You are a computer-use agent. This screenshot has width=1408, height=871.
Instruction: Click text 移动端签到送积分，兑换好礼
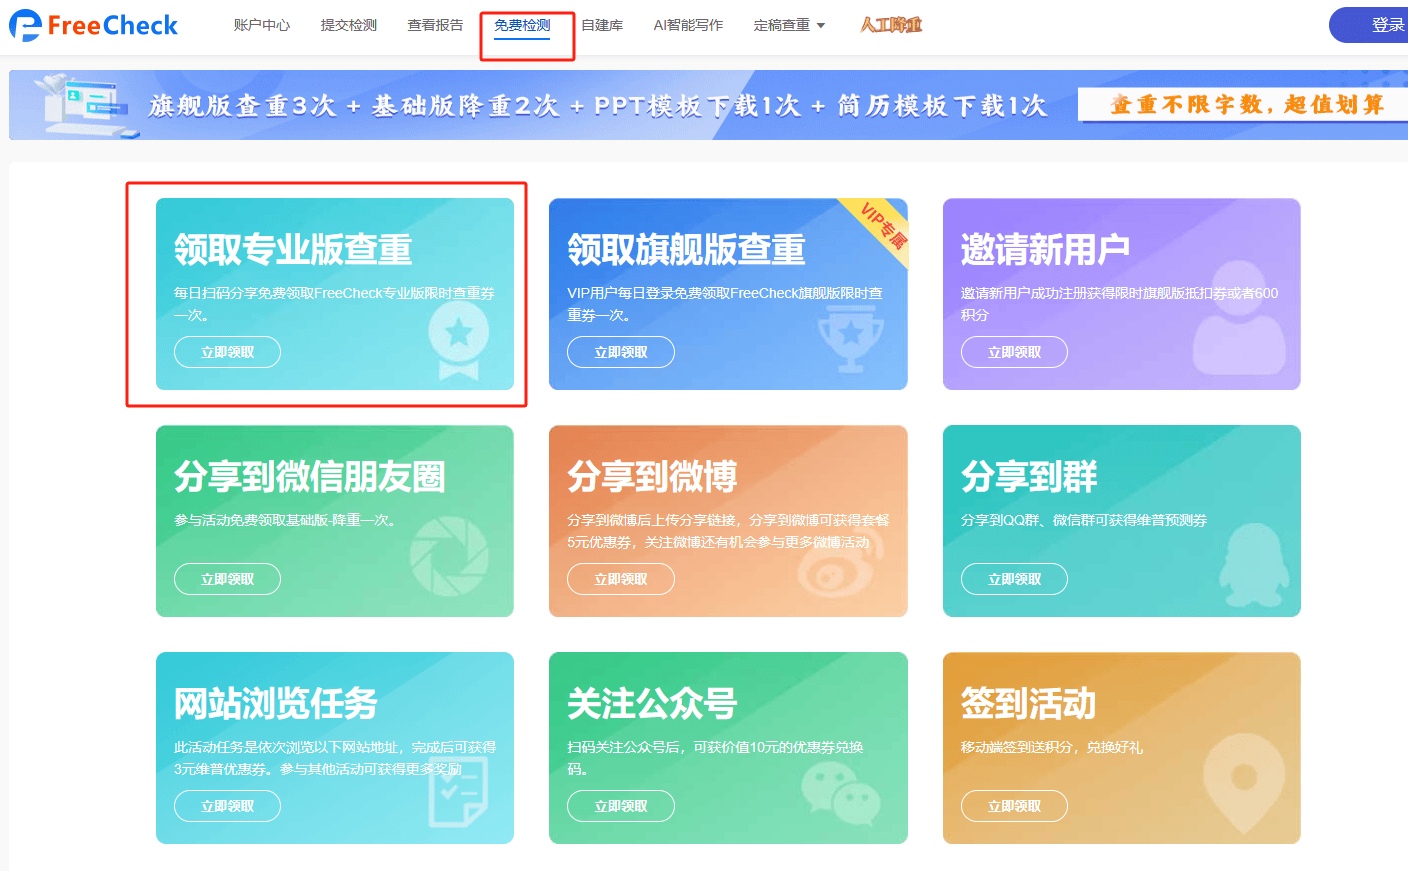pyautogui.click(x=1052, y=747)
